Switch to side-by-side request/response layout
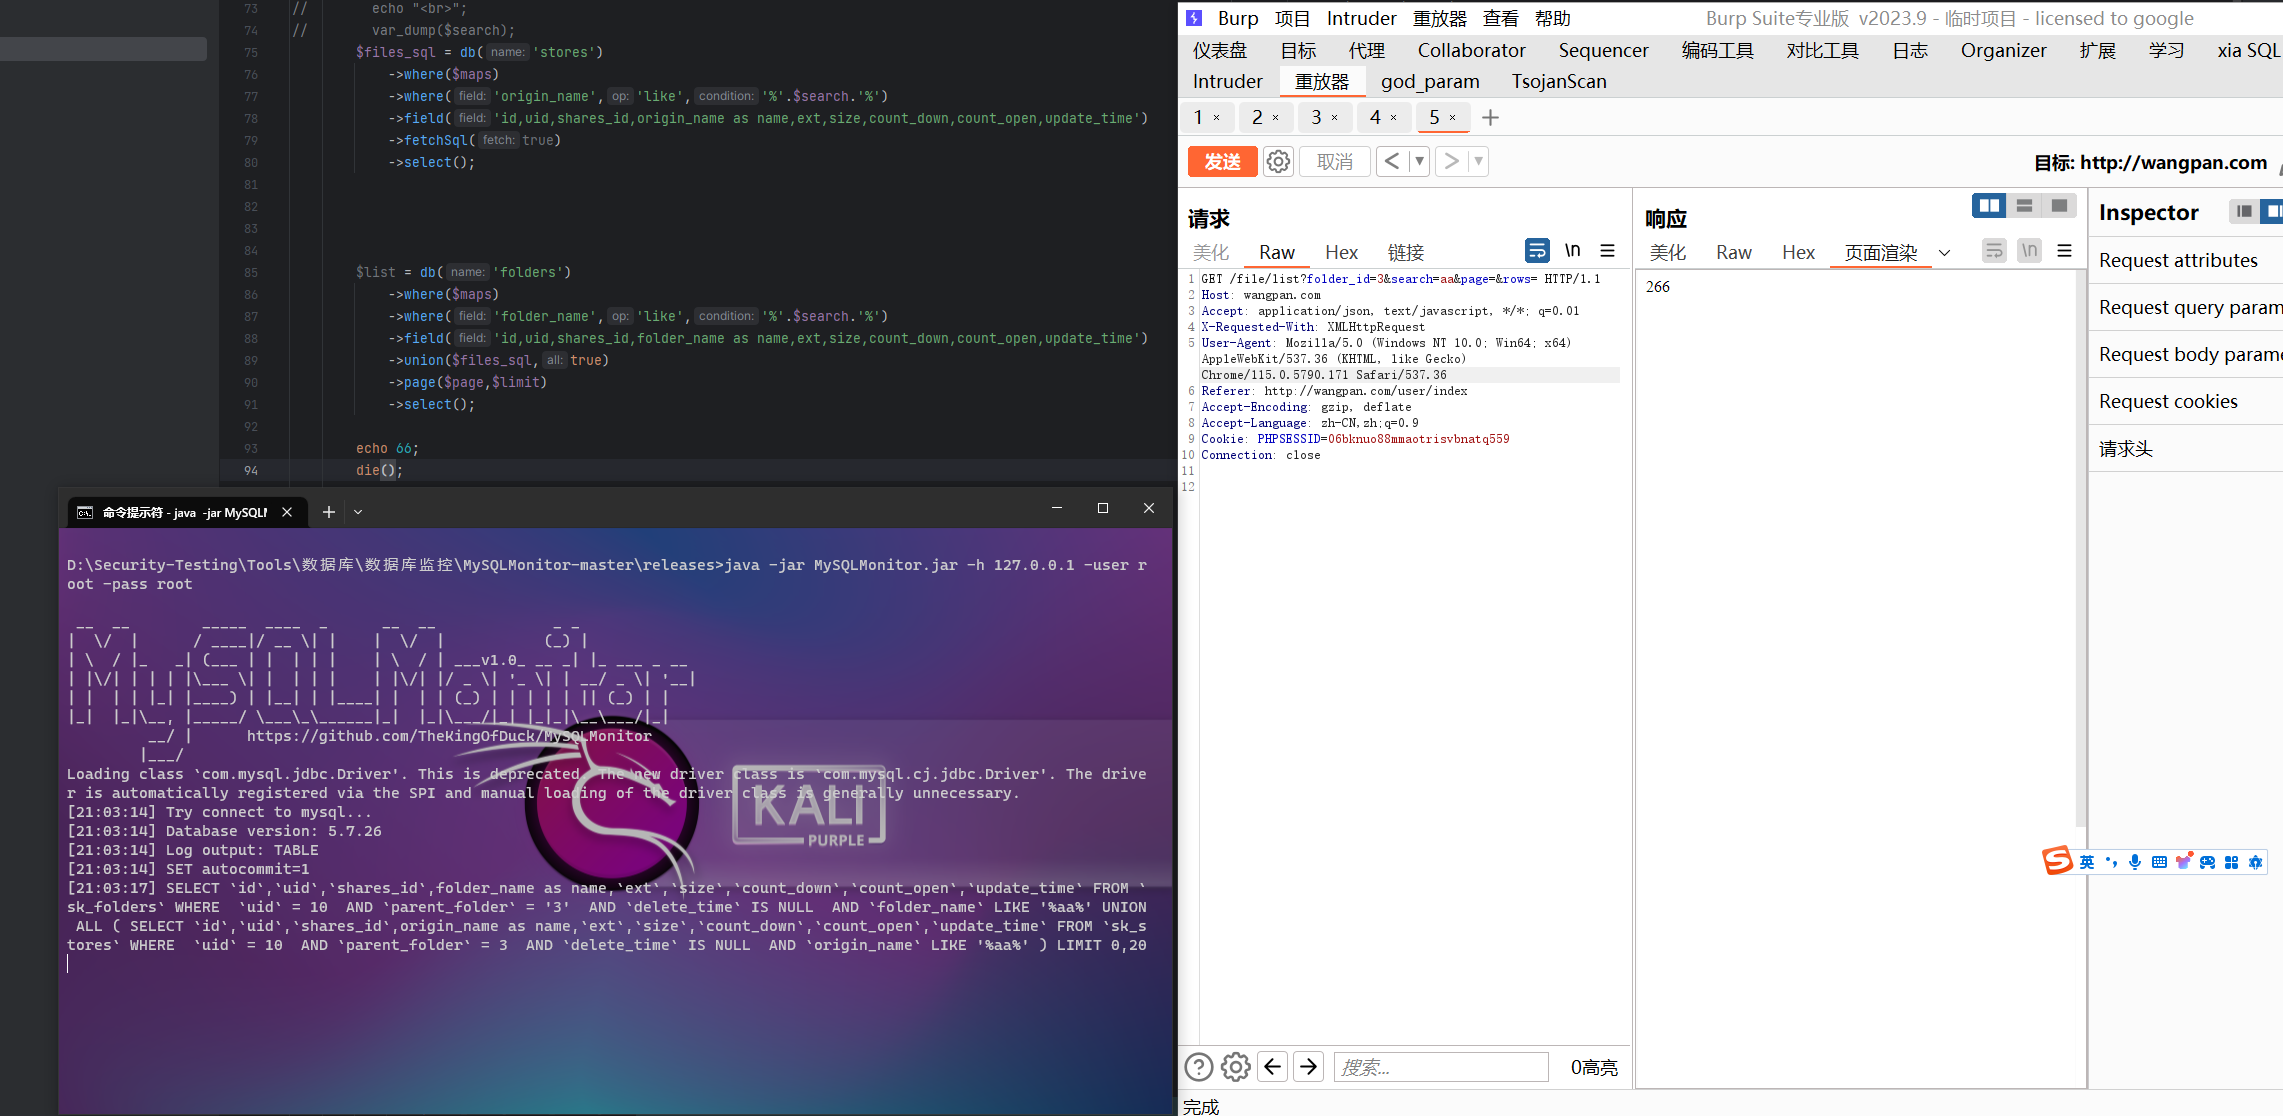2283x1116 pixels. [1989, 206]
